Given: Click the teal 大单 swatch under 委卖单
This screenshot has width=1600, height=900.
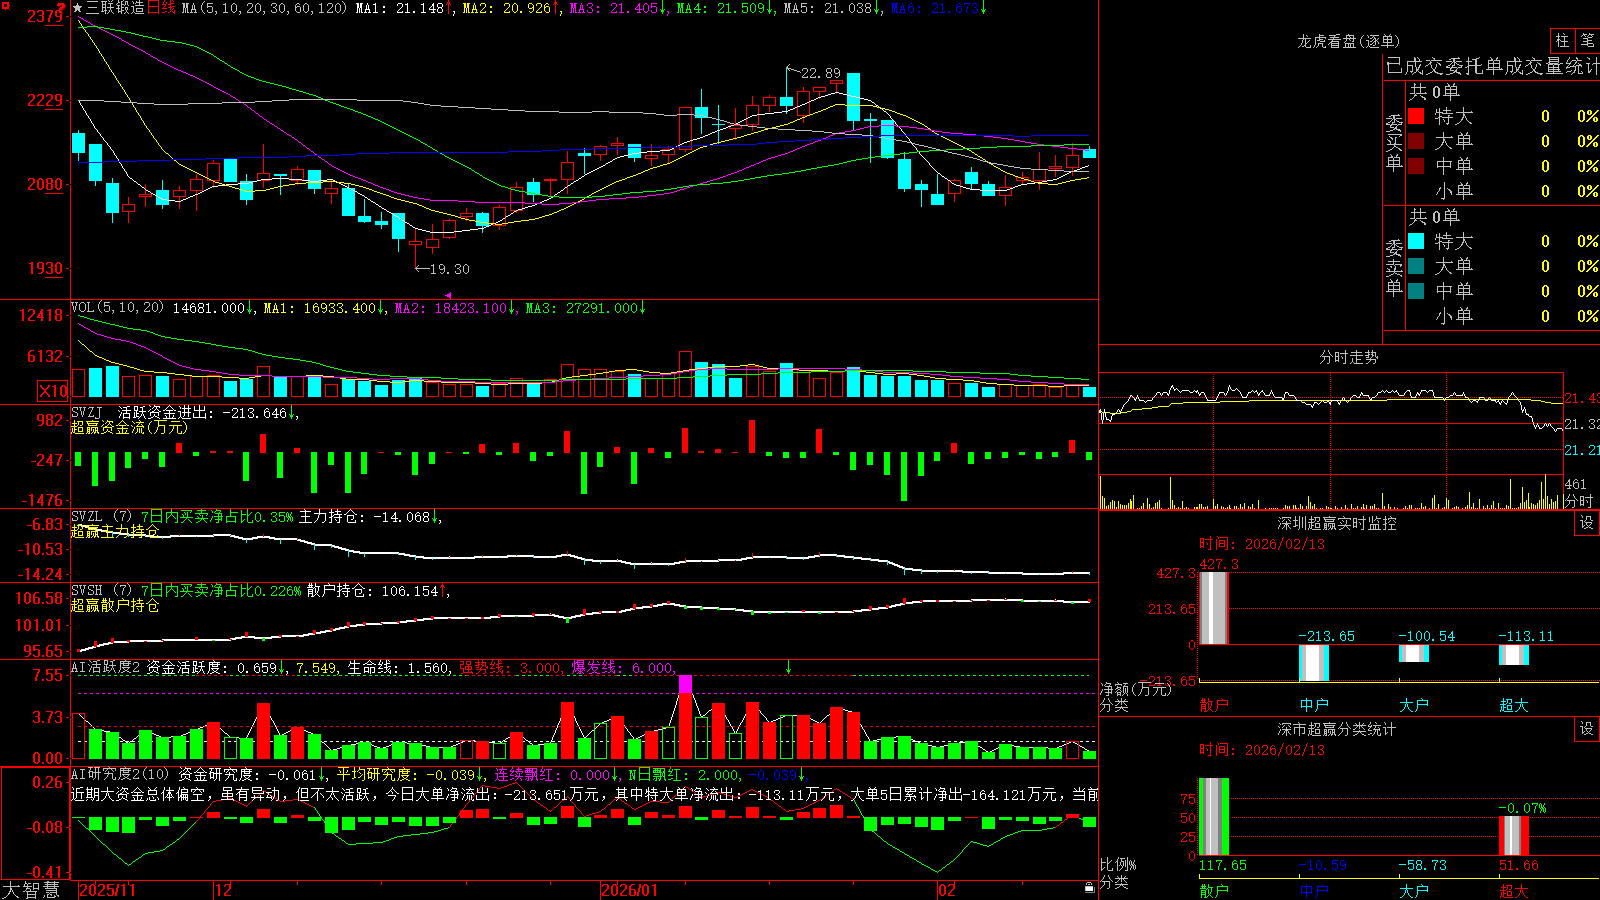Looking at the screenshot, I should (1416, 266).
